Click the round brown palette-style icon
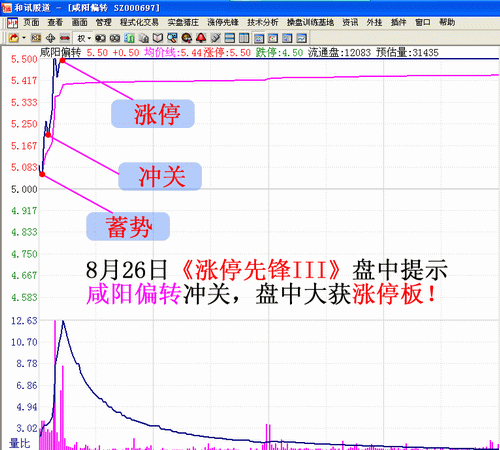Screen dimensions: 500x450 coord(187,38)
